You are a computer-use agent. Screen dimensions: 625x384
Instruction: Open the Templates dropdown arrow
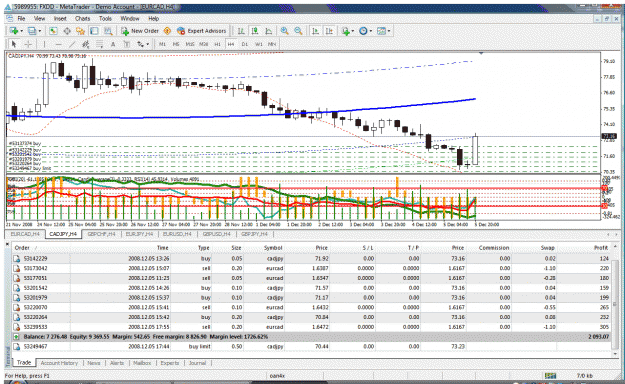tap(389, 31)
